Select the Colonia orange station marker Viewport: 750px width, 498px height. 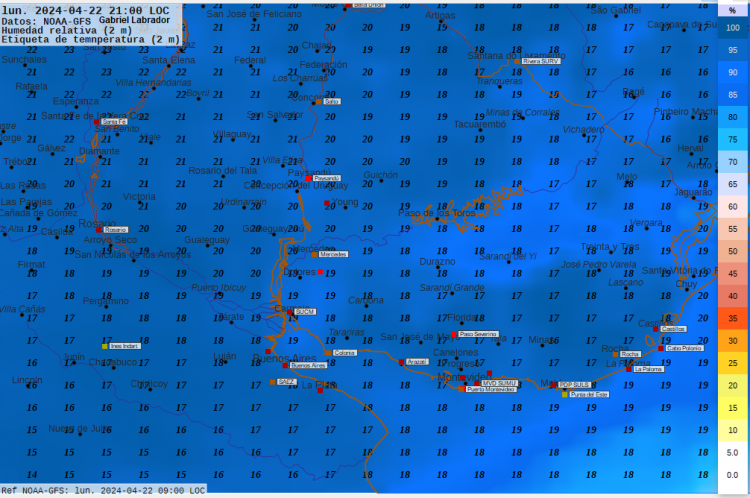click(328, 352)
